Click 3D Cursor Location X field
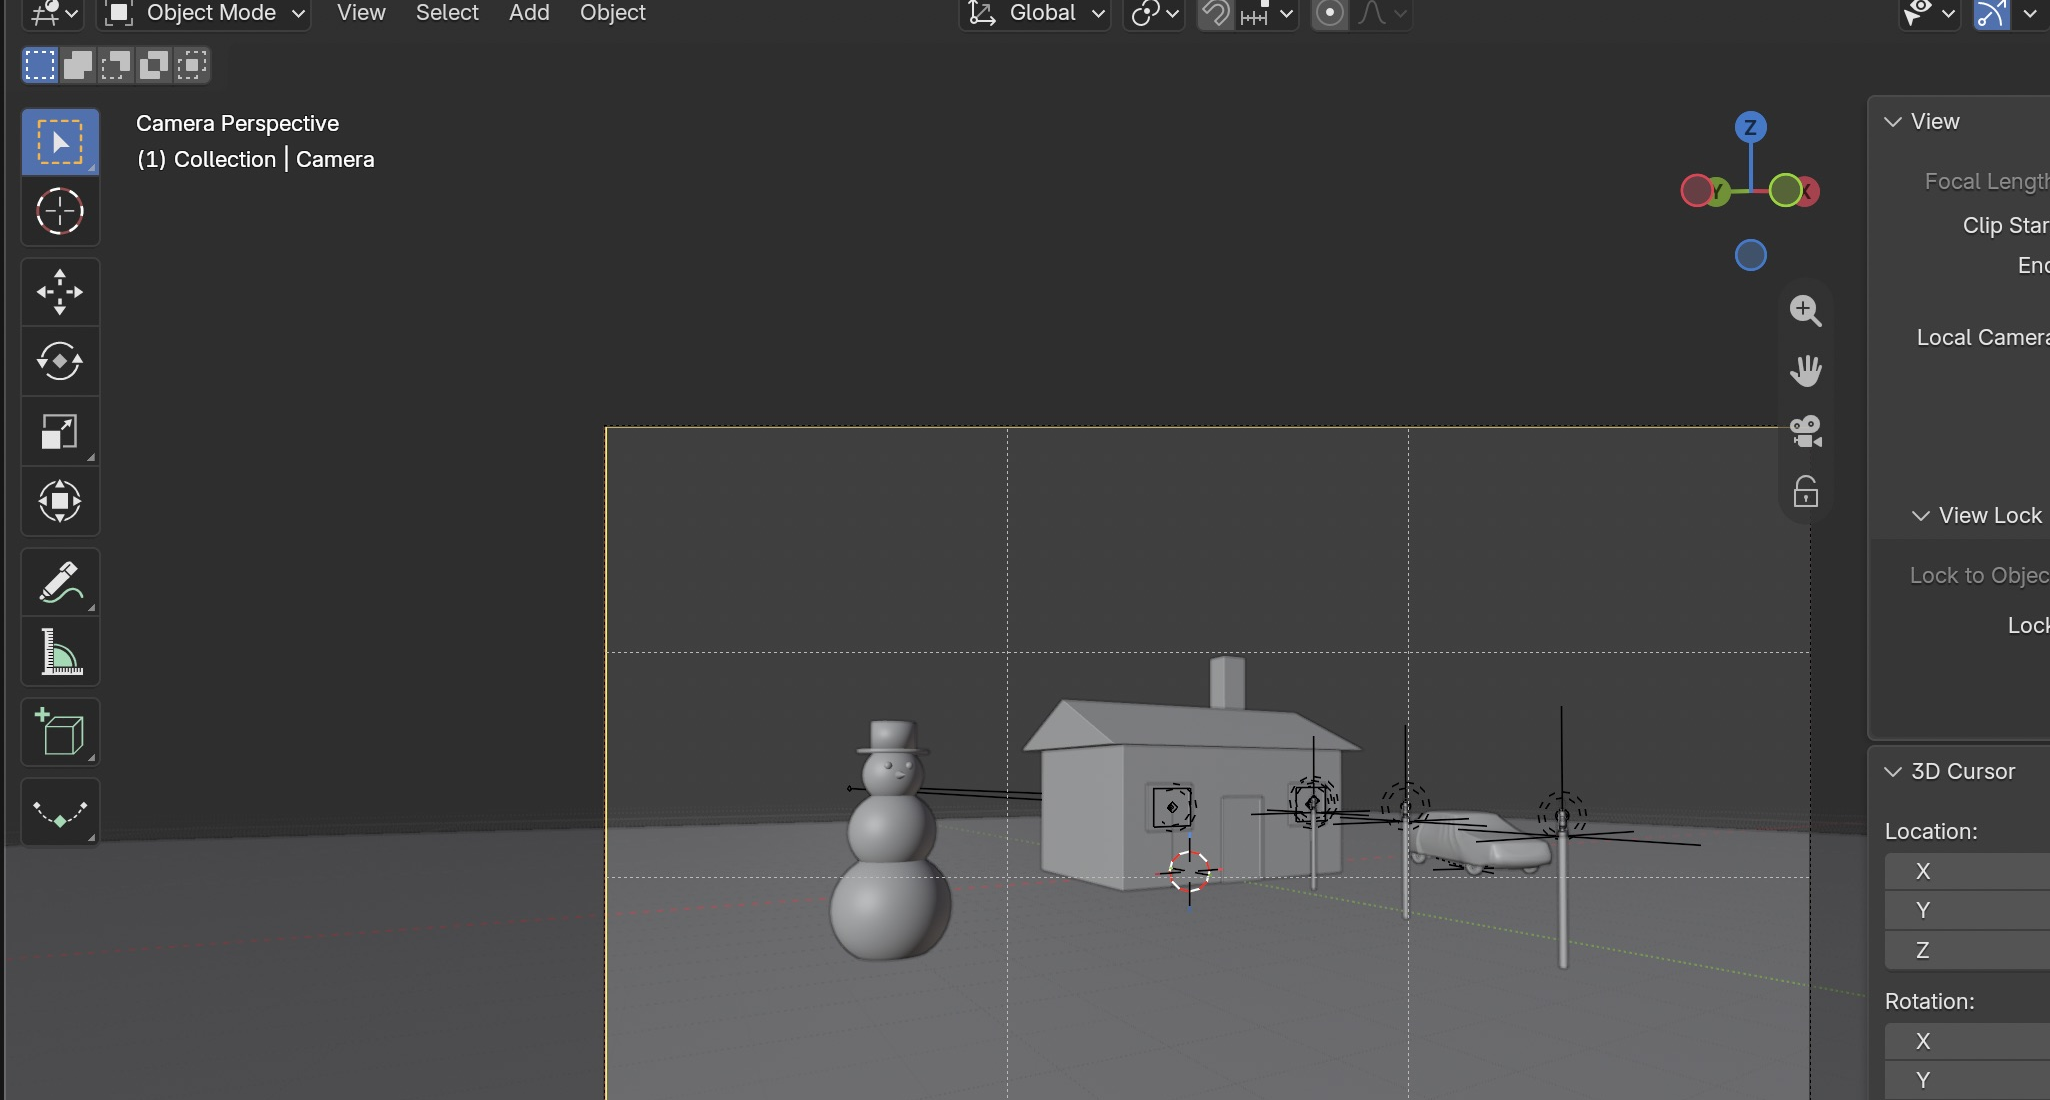 click(1967, 871)
